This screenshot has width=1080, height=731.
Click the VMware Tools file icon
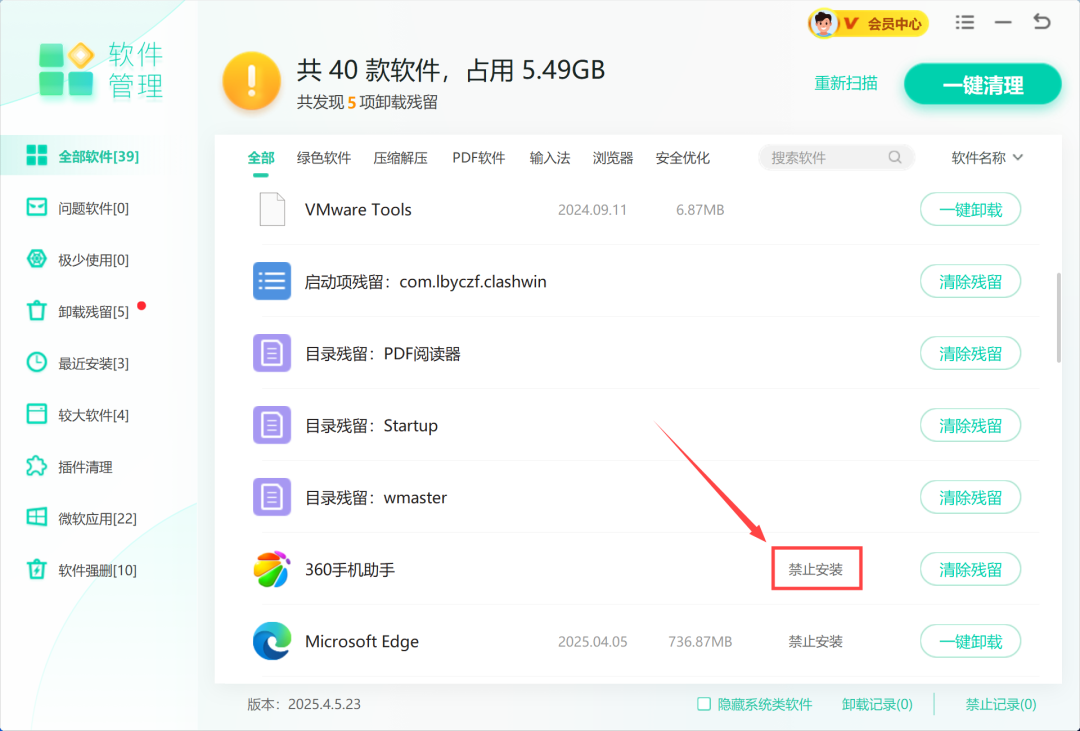pyautogui.click(x=272, y=209)
